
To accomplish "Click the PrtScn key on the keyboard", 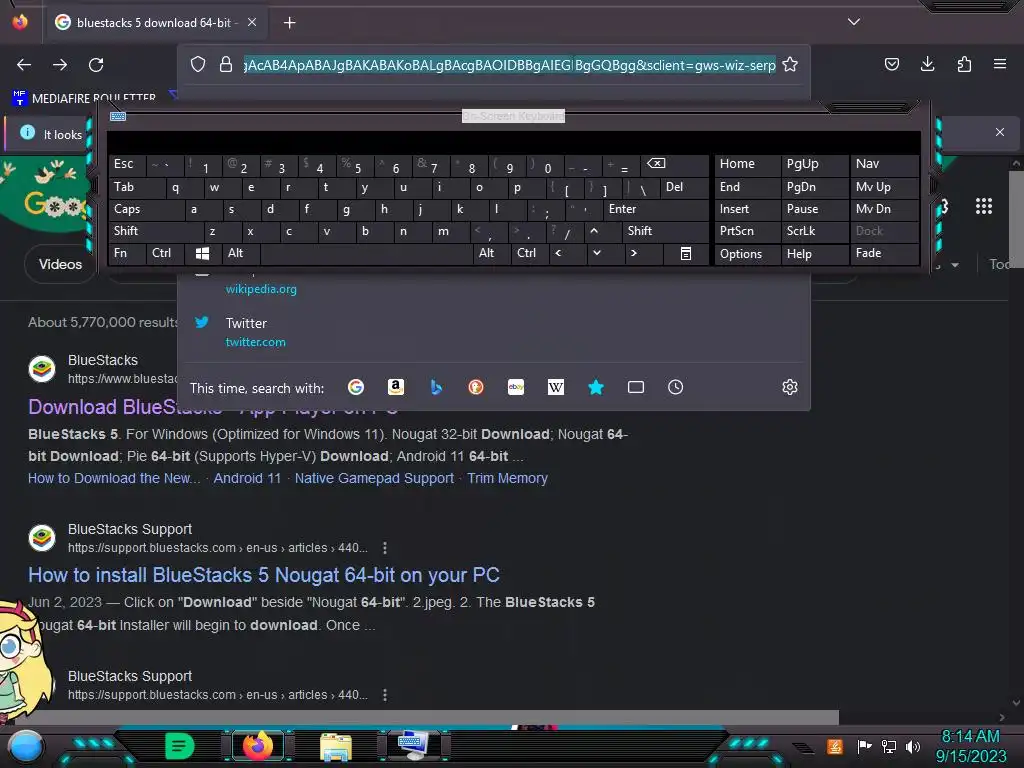I will (747, 231).
